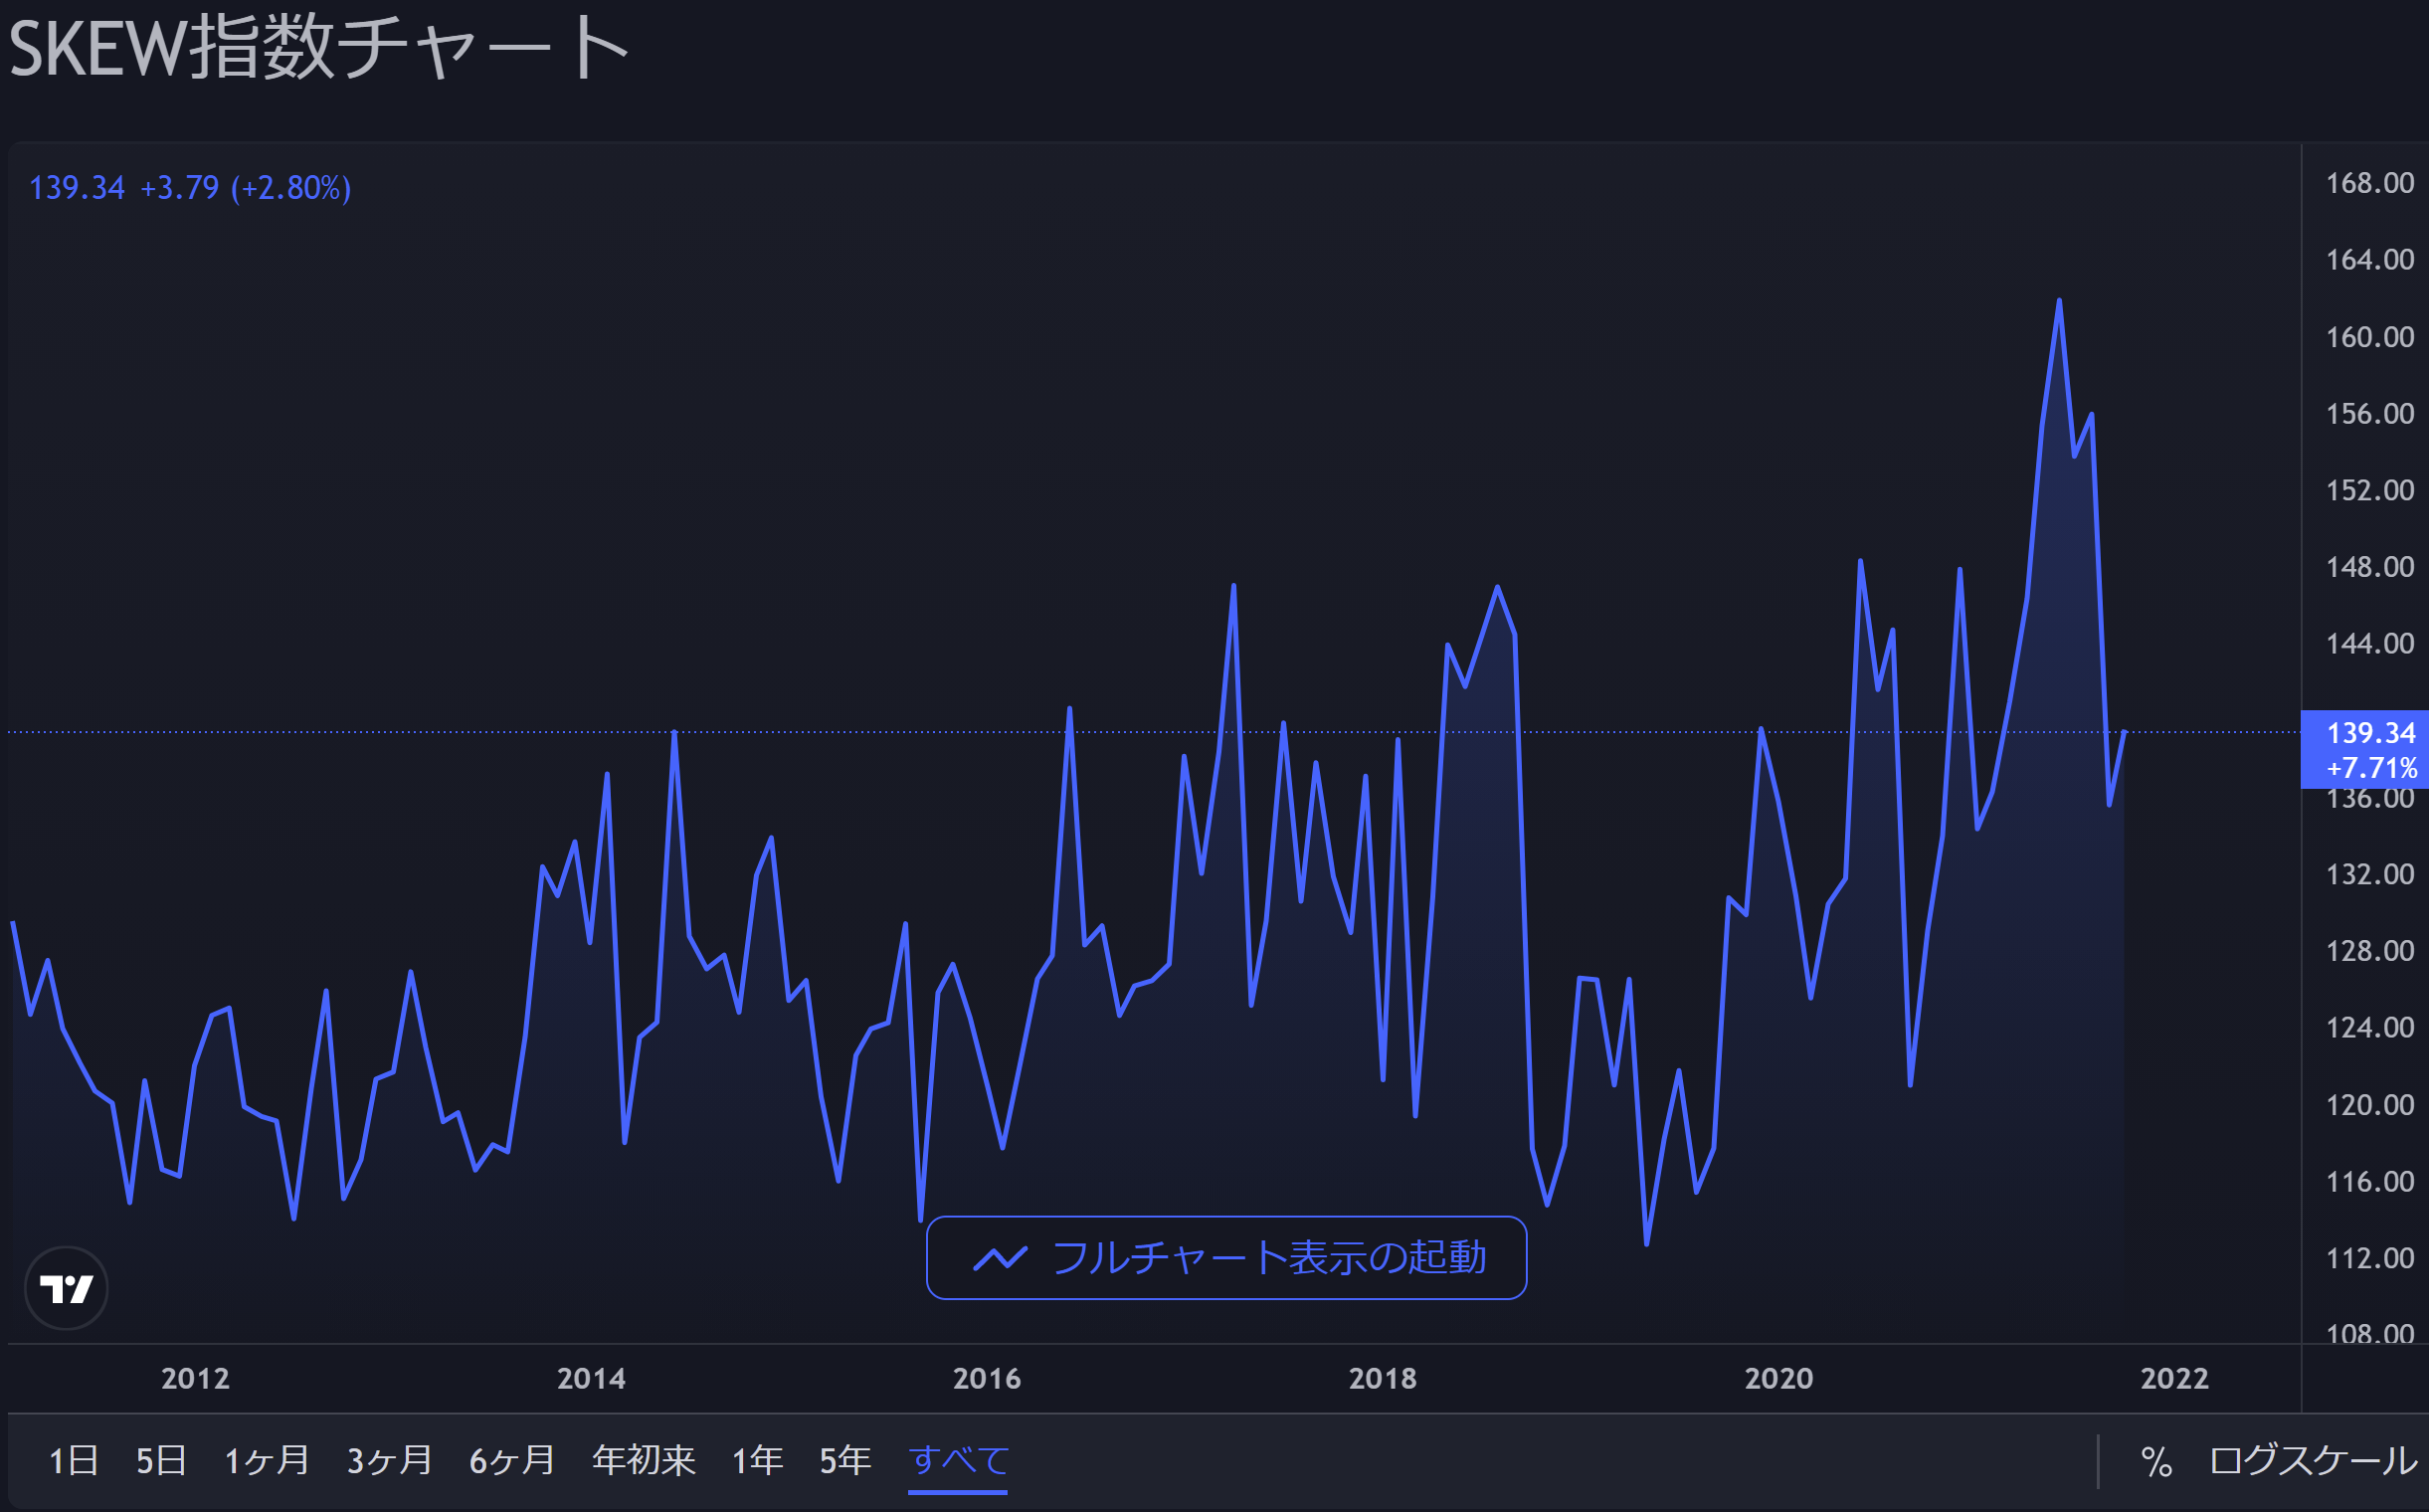Switch to 3ヶ月 range

click(x=389, y=1461)
